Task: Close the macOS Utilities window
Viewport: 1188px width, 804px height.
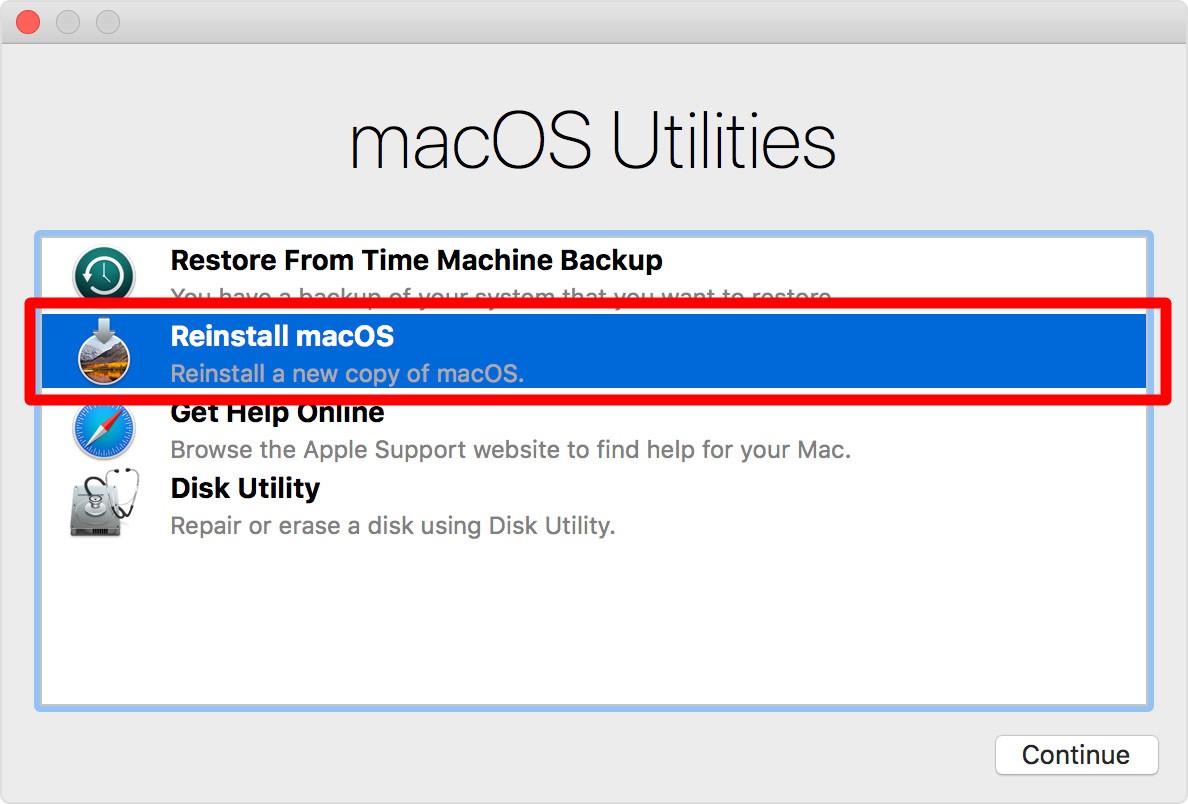Action: (x=28, y=21)
